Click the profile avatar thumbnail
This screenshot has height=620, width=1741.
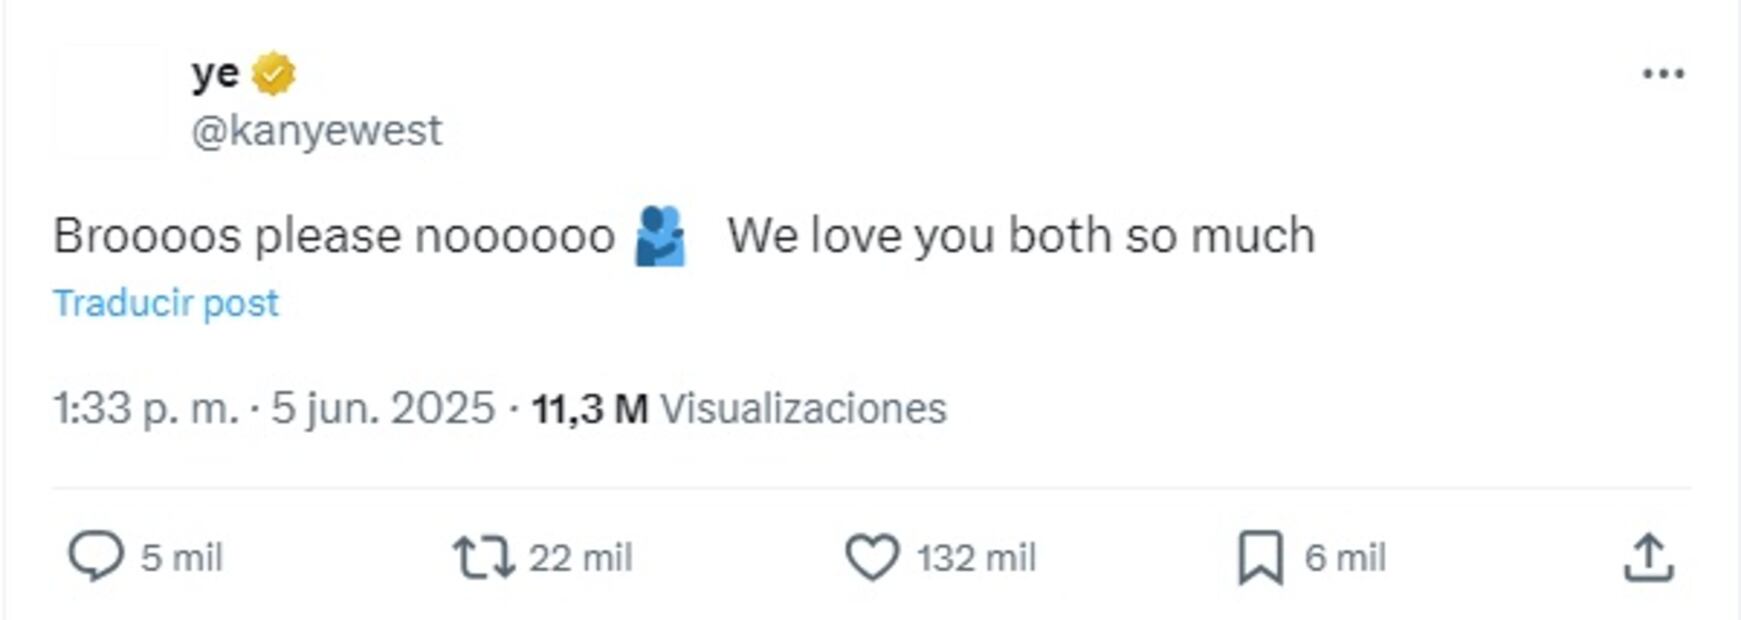pyautogui.click(x=108, y=101)
